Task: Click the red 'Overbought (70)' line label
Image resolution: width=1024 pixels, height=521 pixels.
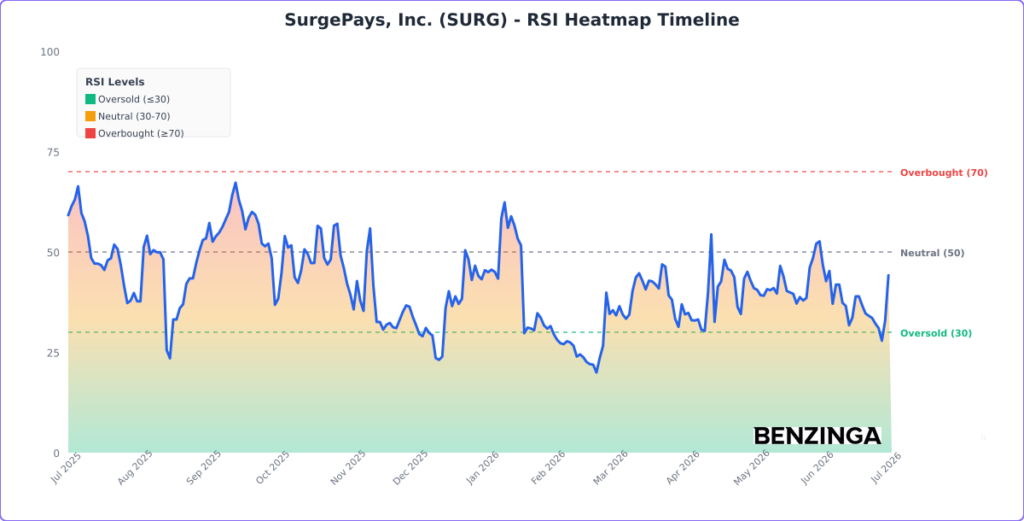Action: pyautogui.click(x=944, y=173)
